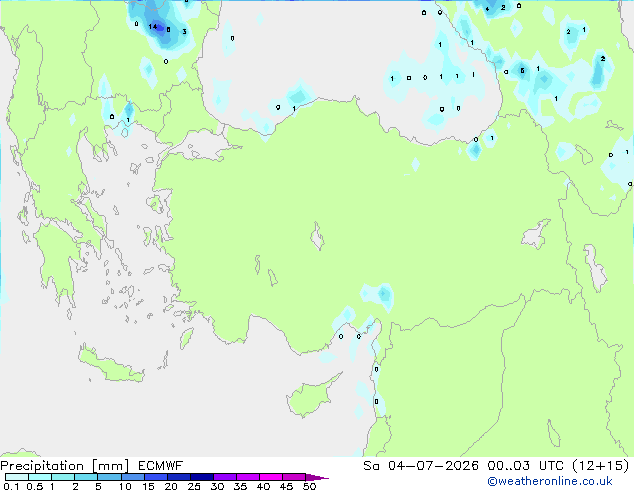Screen dimensions: 634x490
Task: Select the 20–25 mm legend color box
Action: (x=178, y=477)
